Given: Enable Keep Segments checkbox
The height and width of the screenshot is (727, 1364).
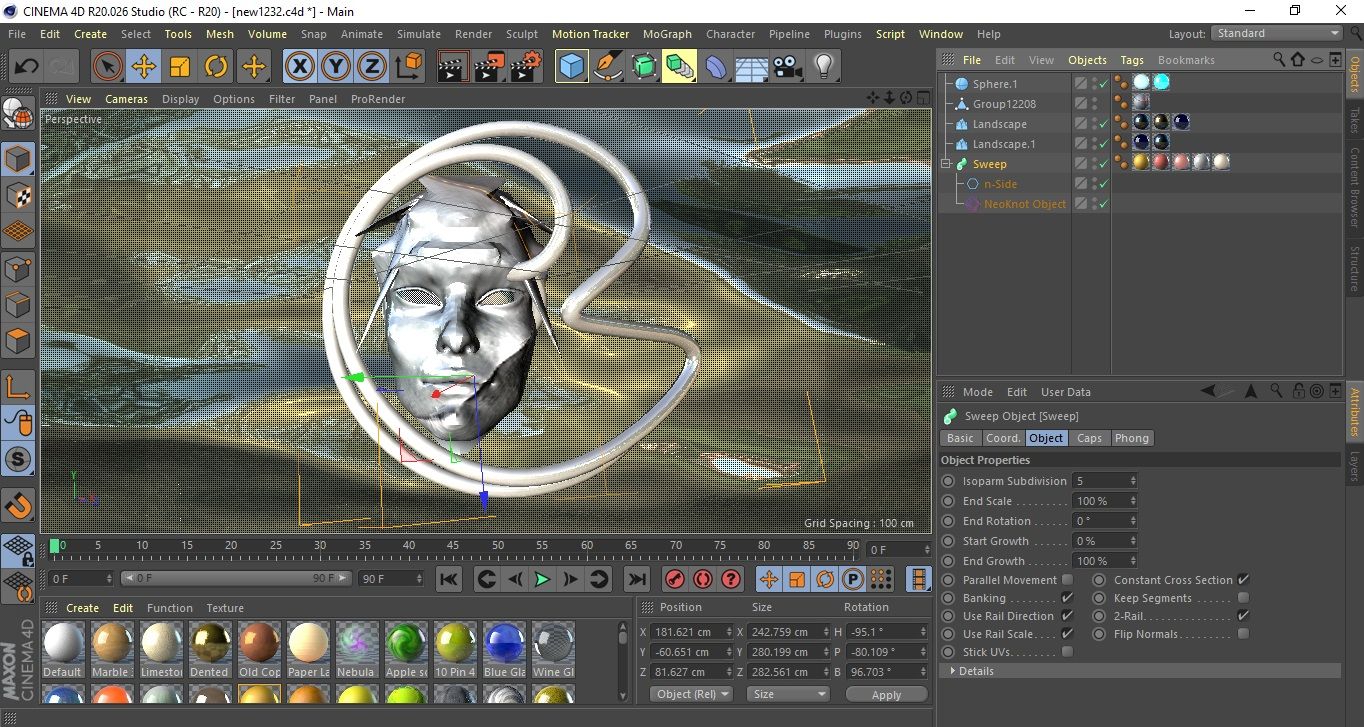Looking at the screenshot, I should coord(1243,598).
